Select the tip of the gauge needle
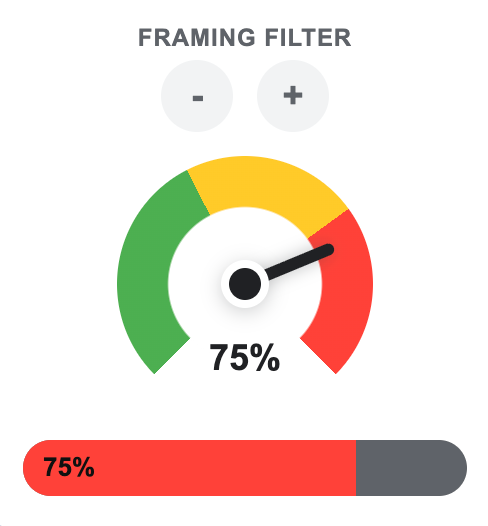Image resolution: width=488 pixels, height=526 pixels. (x=328, y=250)
